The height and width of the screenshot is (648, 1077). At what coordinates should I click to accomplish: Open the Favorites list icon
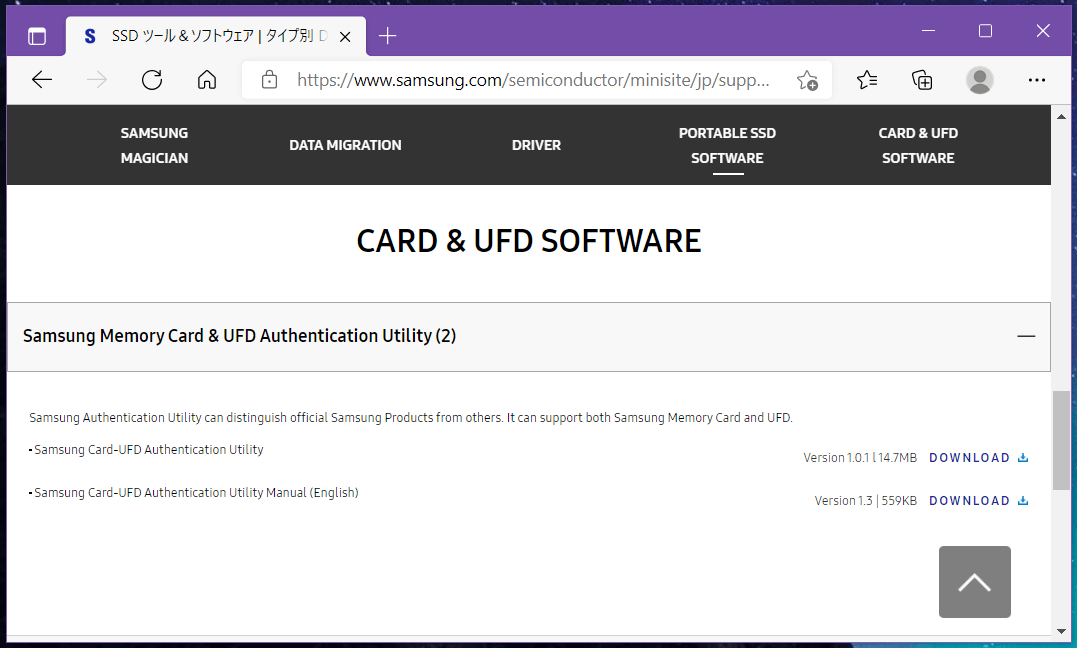[867, 80]
